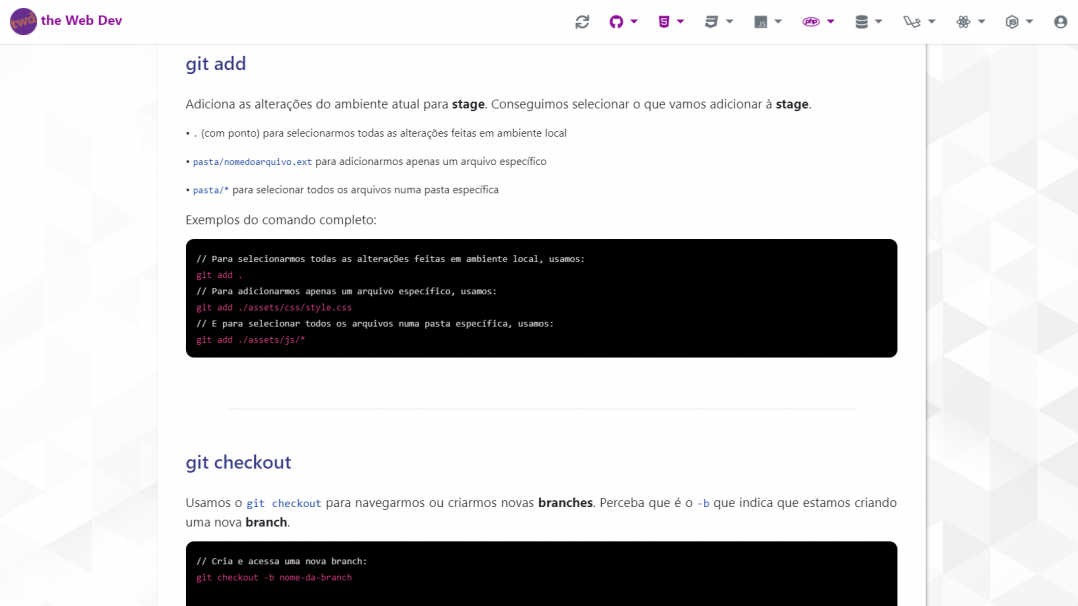Click the CSS3 icon in the navbar
The width and height of the screenshot is (1078, 606).
[x=711, y=21]
